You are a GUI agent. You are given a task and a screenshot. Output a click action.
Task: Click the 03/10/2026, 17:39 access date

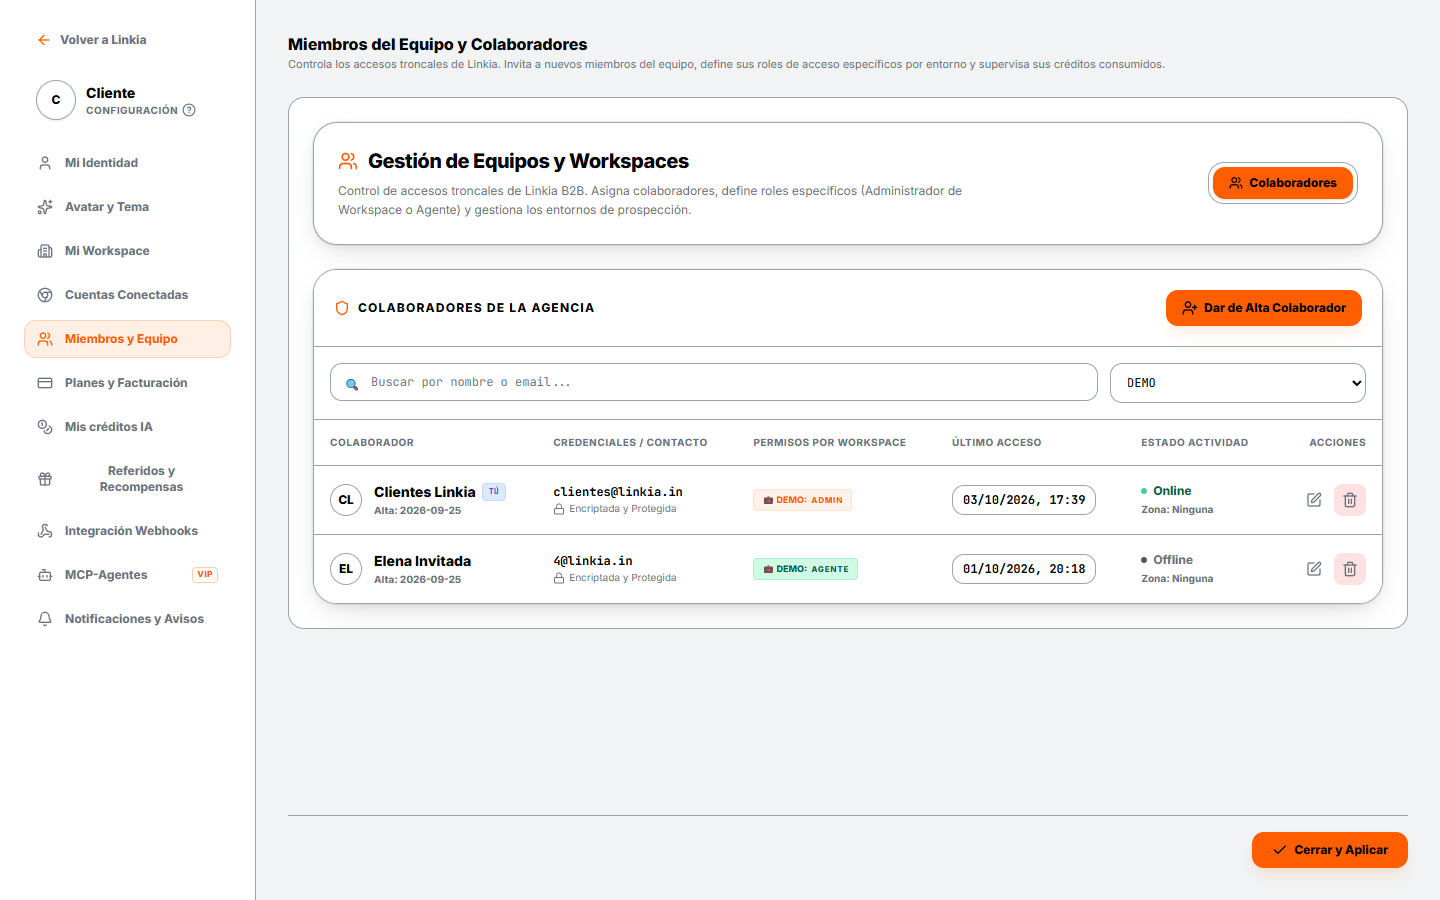pyautogui.click(x=1024, y=500)
